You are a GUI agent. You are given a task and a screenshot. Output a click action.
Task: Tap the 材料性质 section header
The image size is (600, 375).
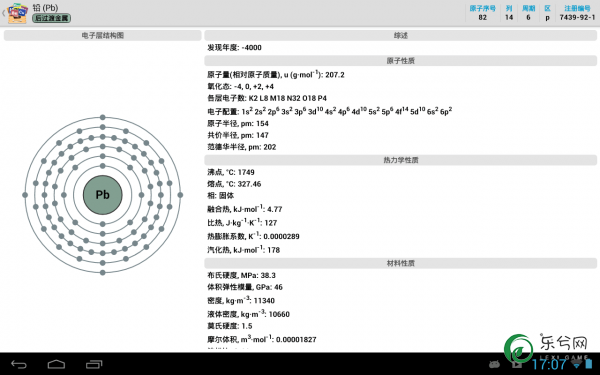(401, 263)
